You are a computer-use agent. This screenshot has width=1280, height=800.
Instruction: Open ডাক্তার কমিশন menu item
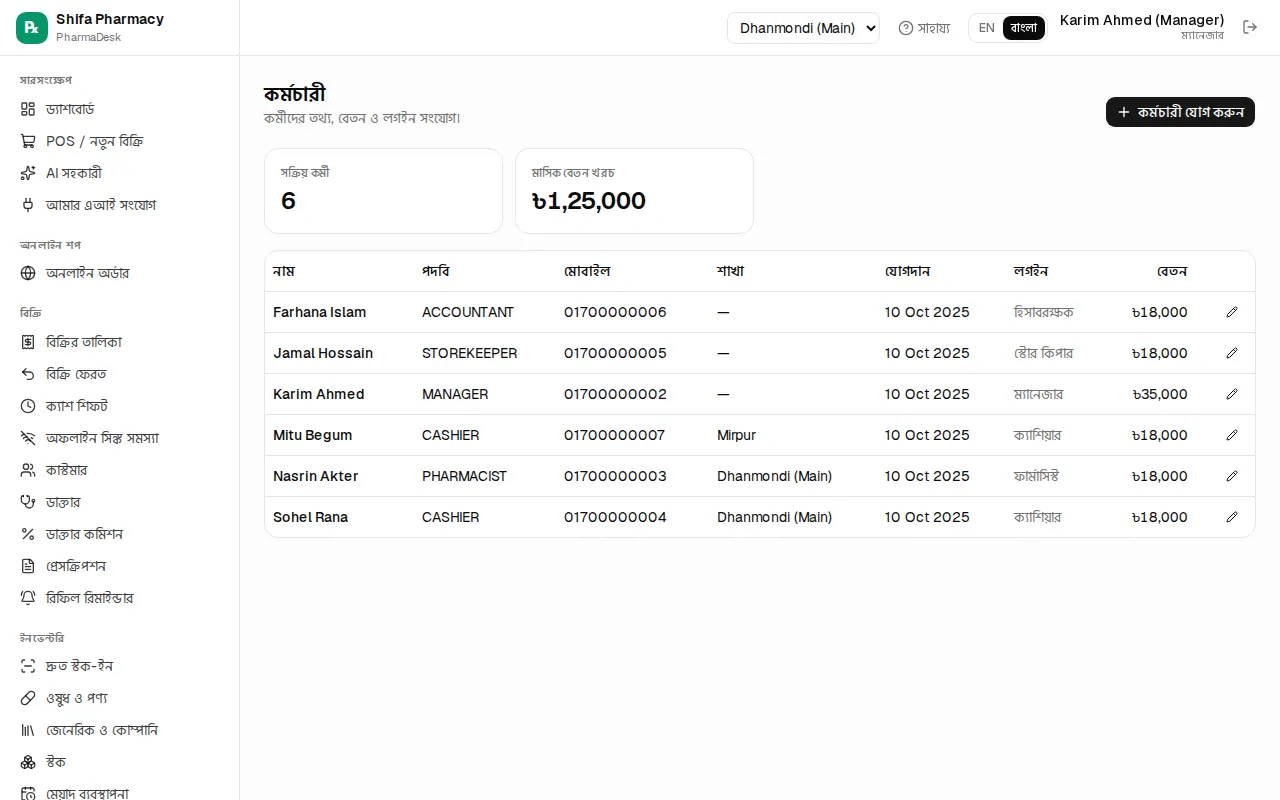coord(120,534)
